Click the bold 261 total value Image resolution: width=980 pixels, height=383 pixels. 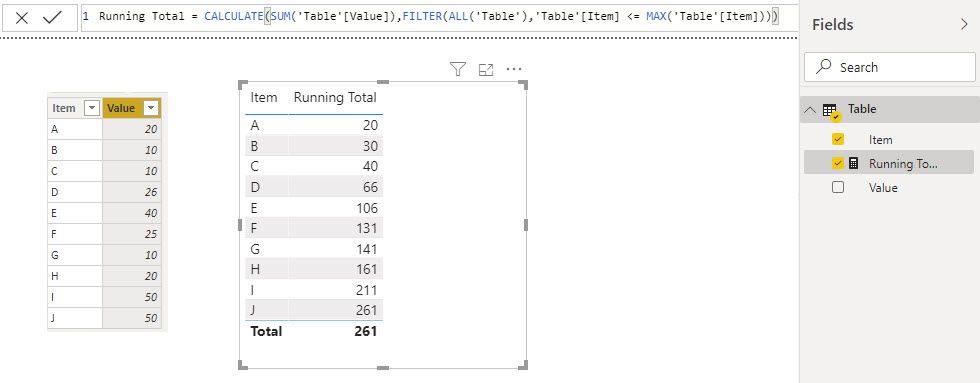click(366, 331)
